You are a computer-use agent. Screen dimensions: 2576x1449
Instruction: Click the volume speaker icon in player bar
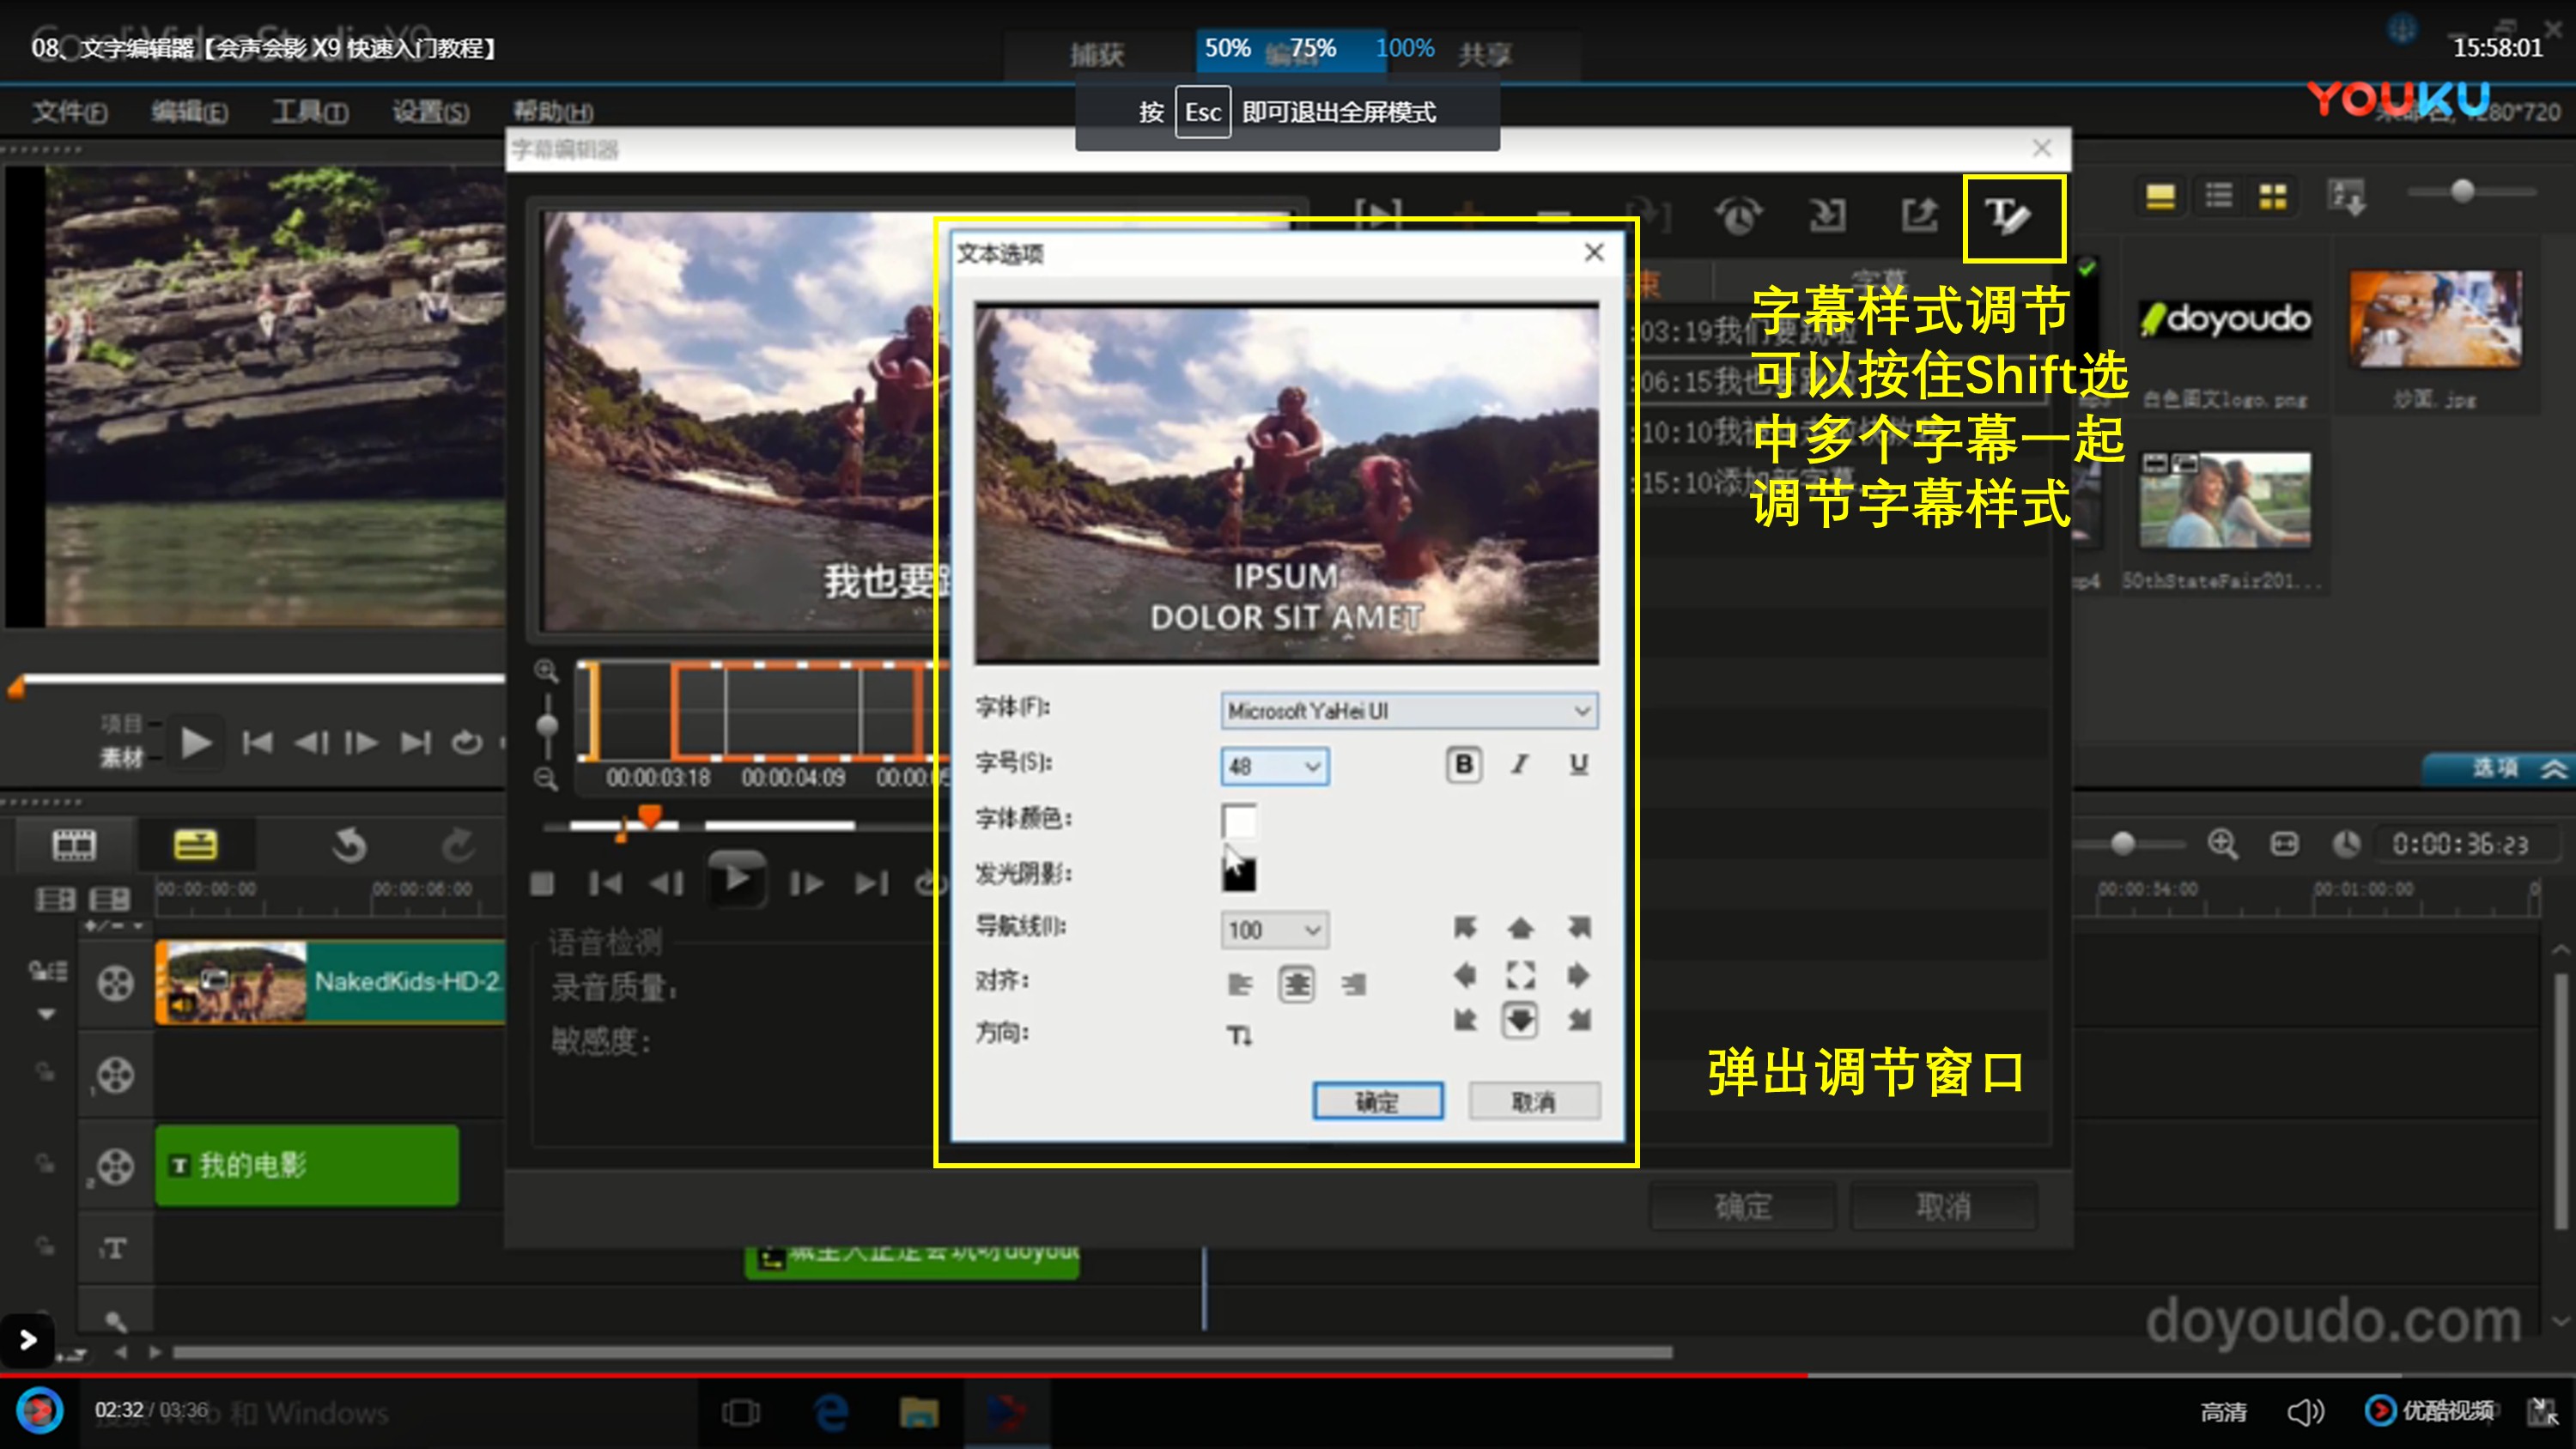click(2305, 1411)
